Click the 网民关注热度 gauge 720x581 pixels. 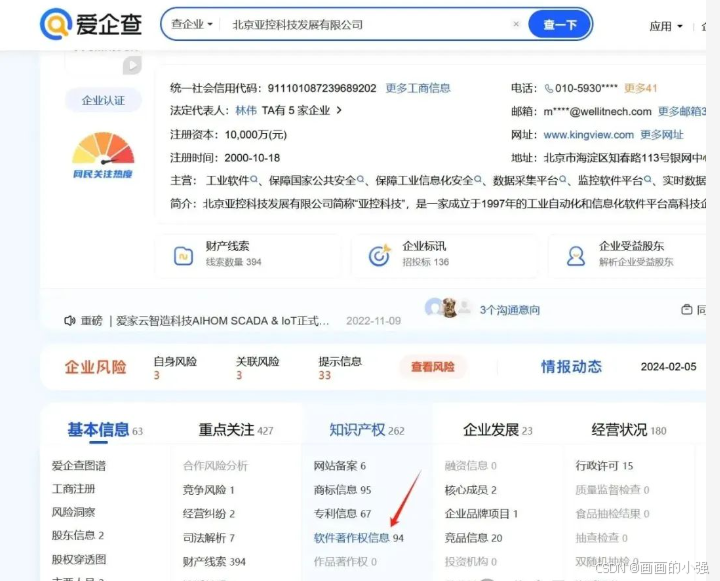pyautogui.click(x=103, y=155)
